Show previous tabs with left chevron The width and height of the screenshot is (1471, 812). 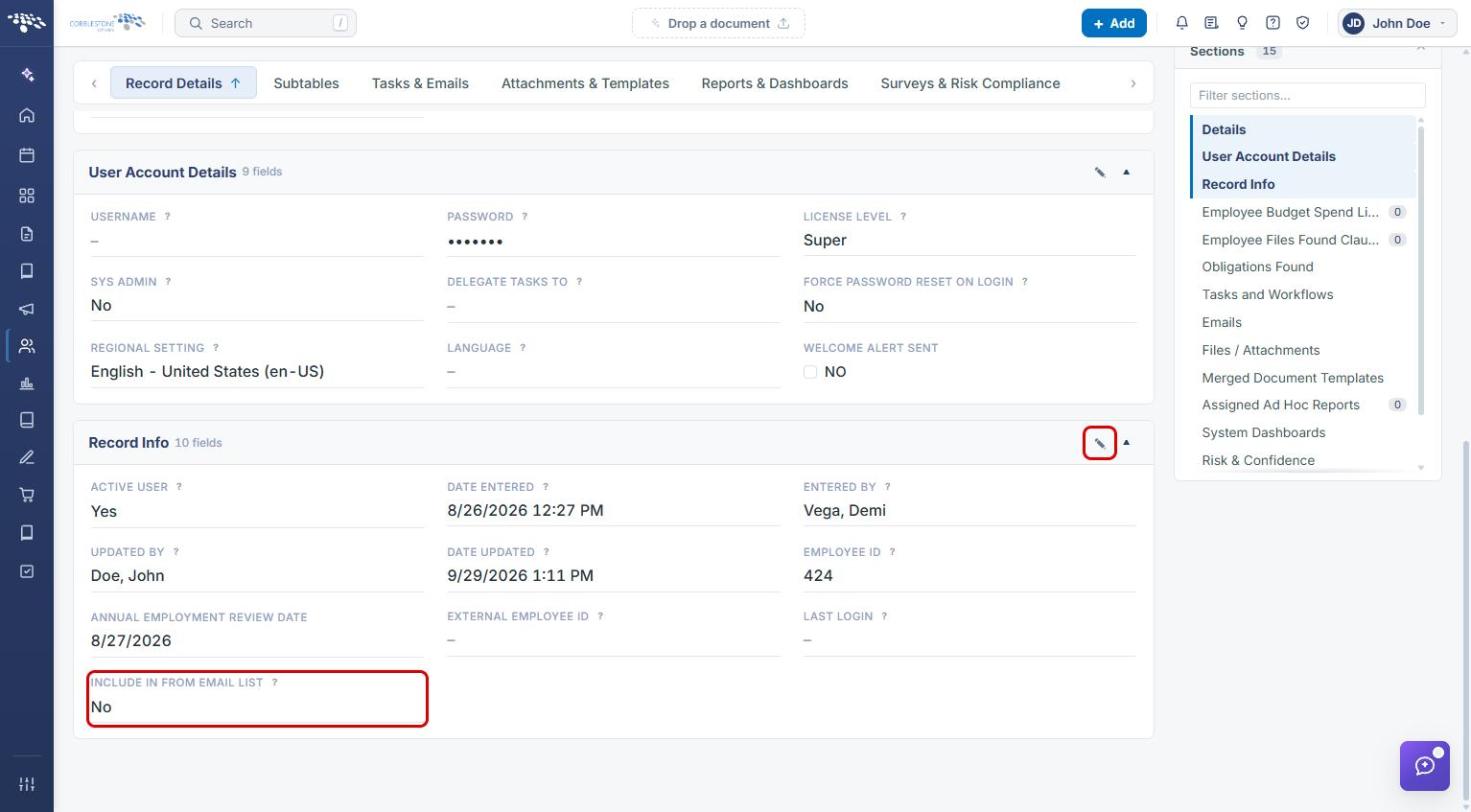coord(94,83)
